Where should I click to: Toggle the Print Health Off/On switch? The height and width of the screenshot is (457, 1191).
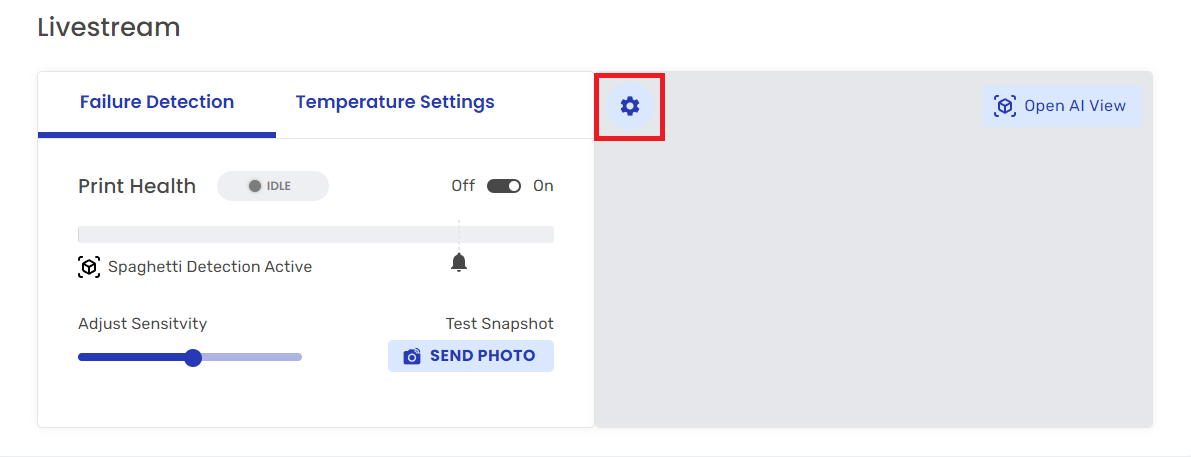(504, 186)
